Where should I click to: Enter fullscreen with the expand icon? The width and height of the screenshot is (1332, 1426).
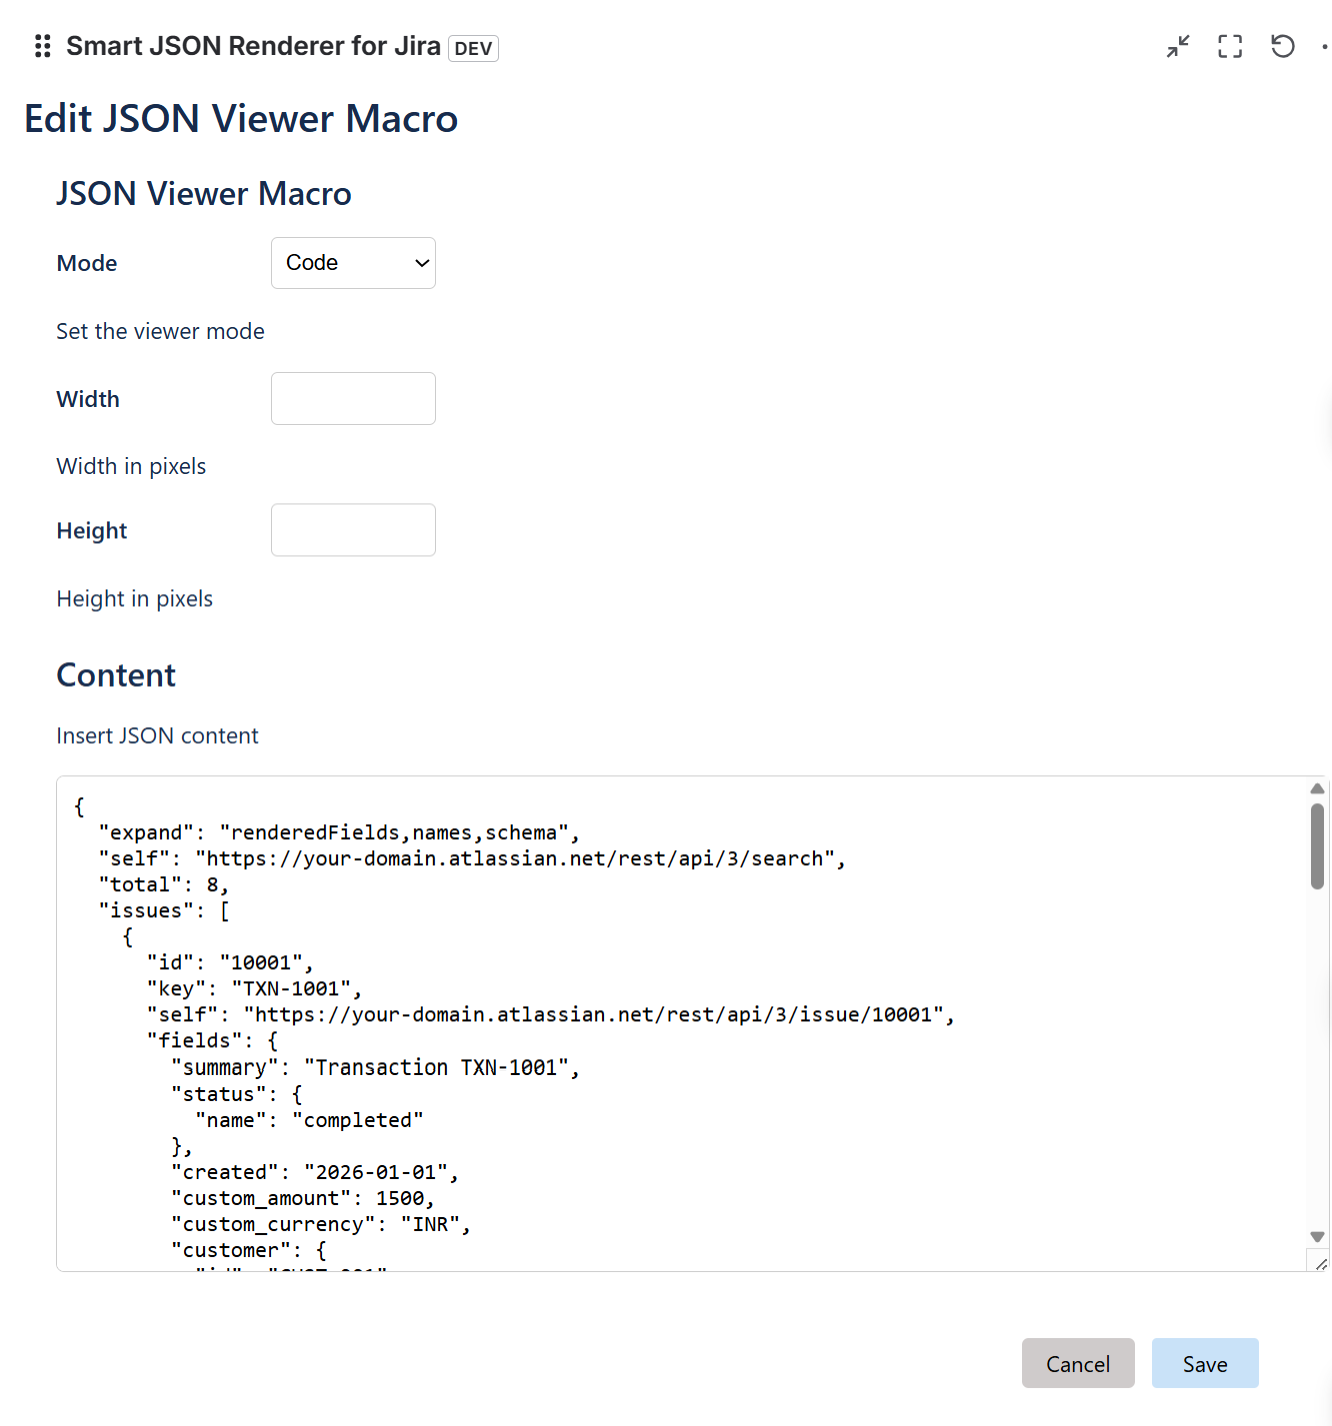[x=1230, y=46]
